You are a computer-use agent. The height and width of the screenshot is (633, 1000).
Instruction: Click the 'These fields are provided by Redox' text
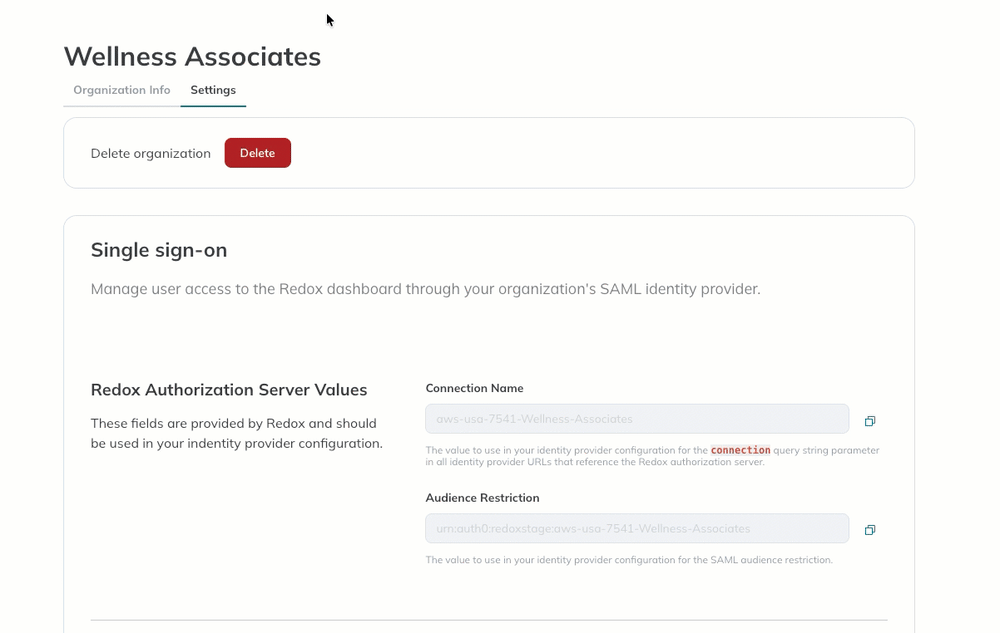[237, 433]
